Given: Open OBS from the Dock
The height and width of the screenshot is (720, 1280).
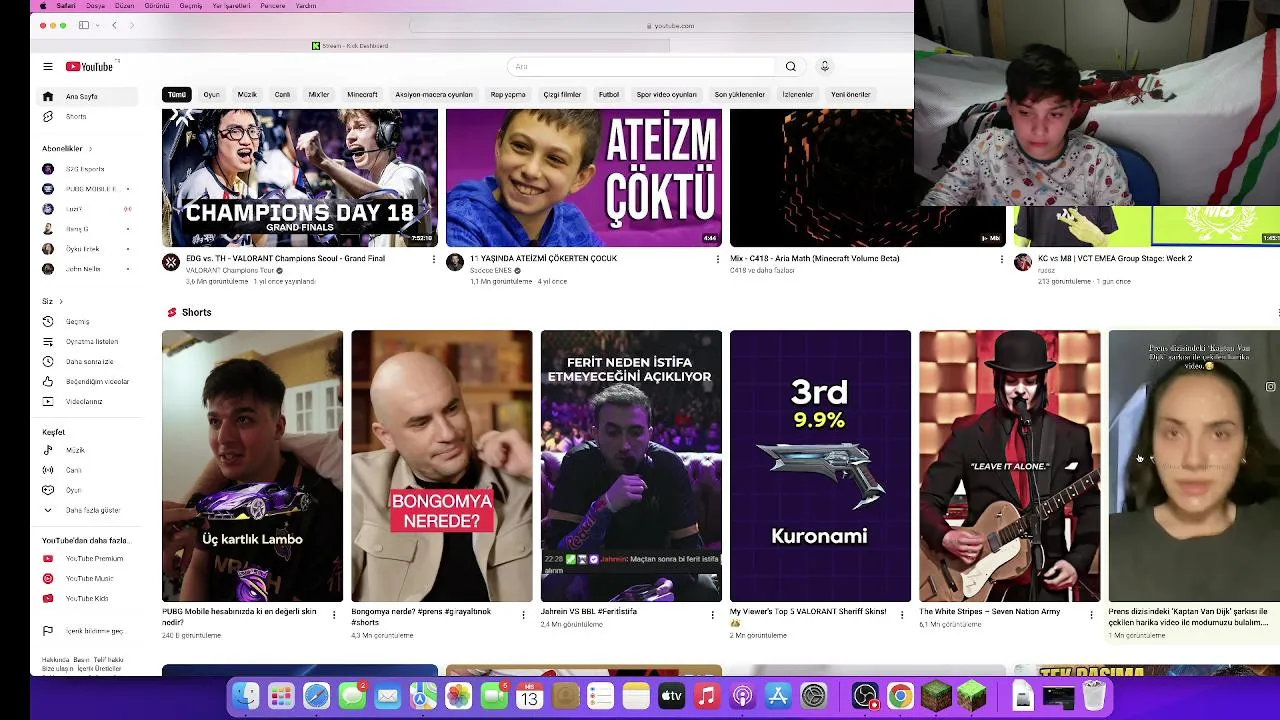Looking at the screenshot, I should click(865, 696).
